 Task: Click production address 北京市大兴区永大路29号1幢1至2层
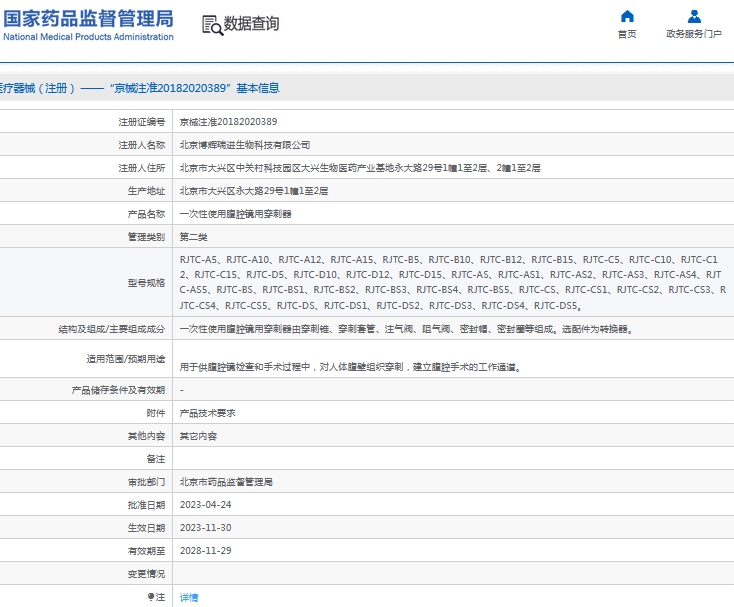[254, 191]
